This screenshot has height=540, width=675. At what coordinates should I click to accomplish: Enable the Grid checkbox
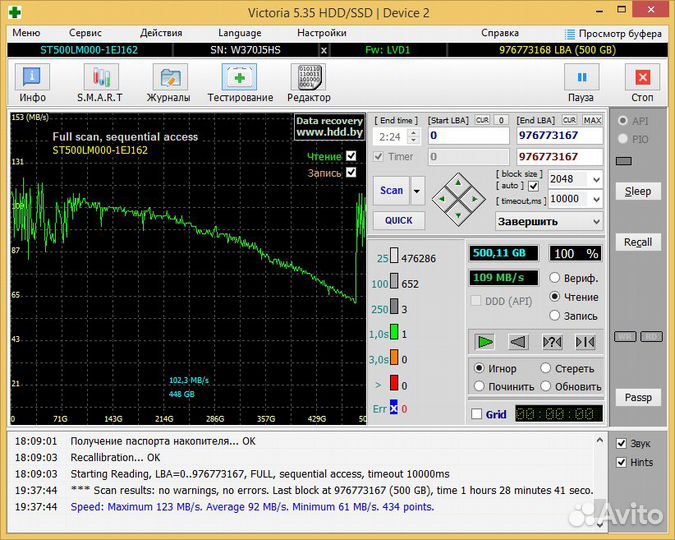point(476,414)
